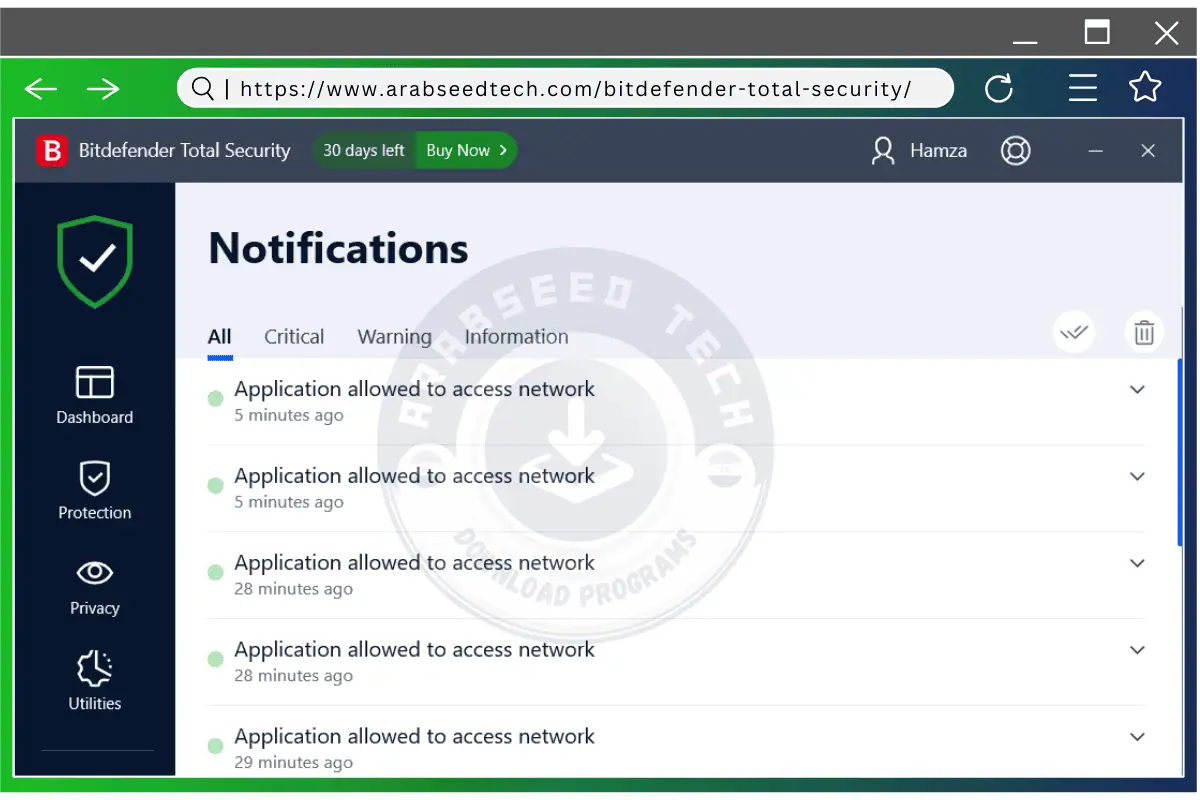This screenshot has width=1200, height=800.
Task: Open the Utilities section
Action: tap(94, 680)
